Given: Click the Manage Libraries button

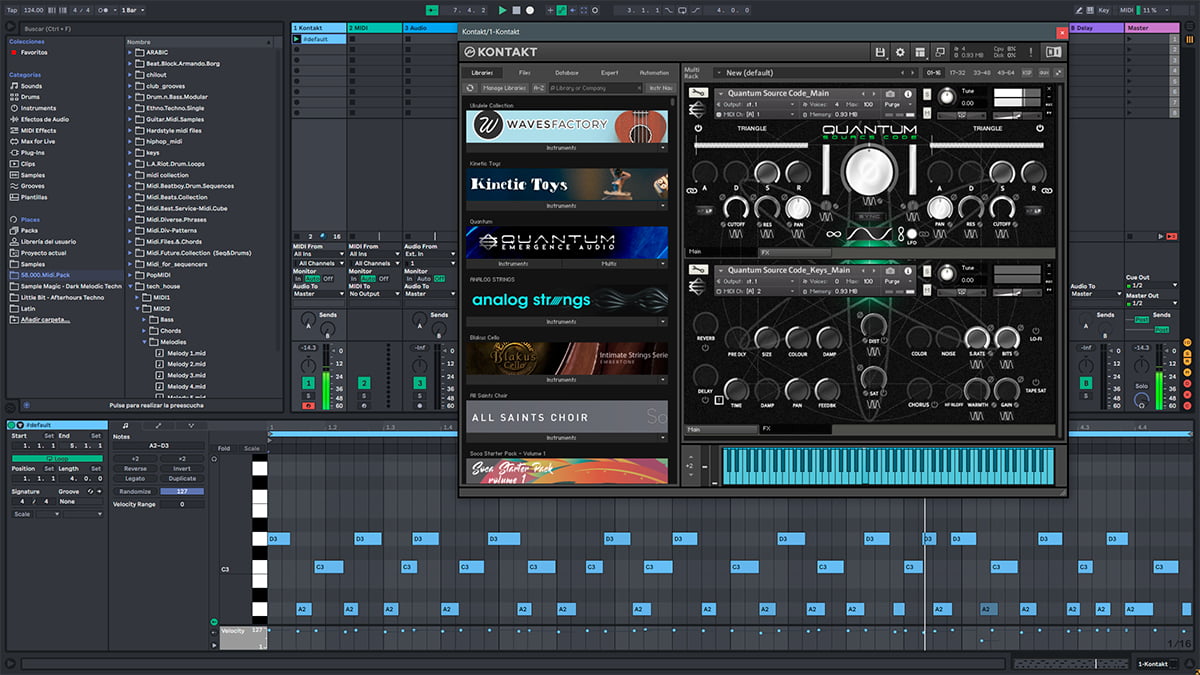Looking at the screenshot, I should click(505, 88).
